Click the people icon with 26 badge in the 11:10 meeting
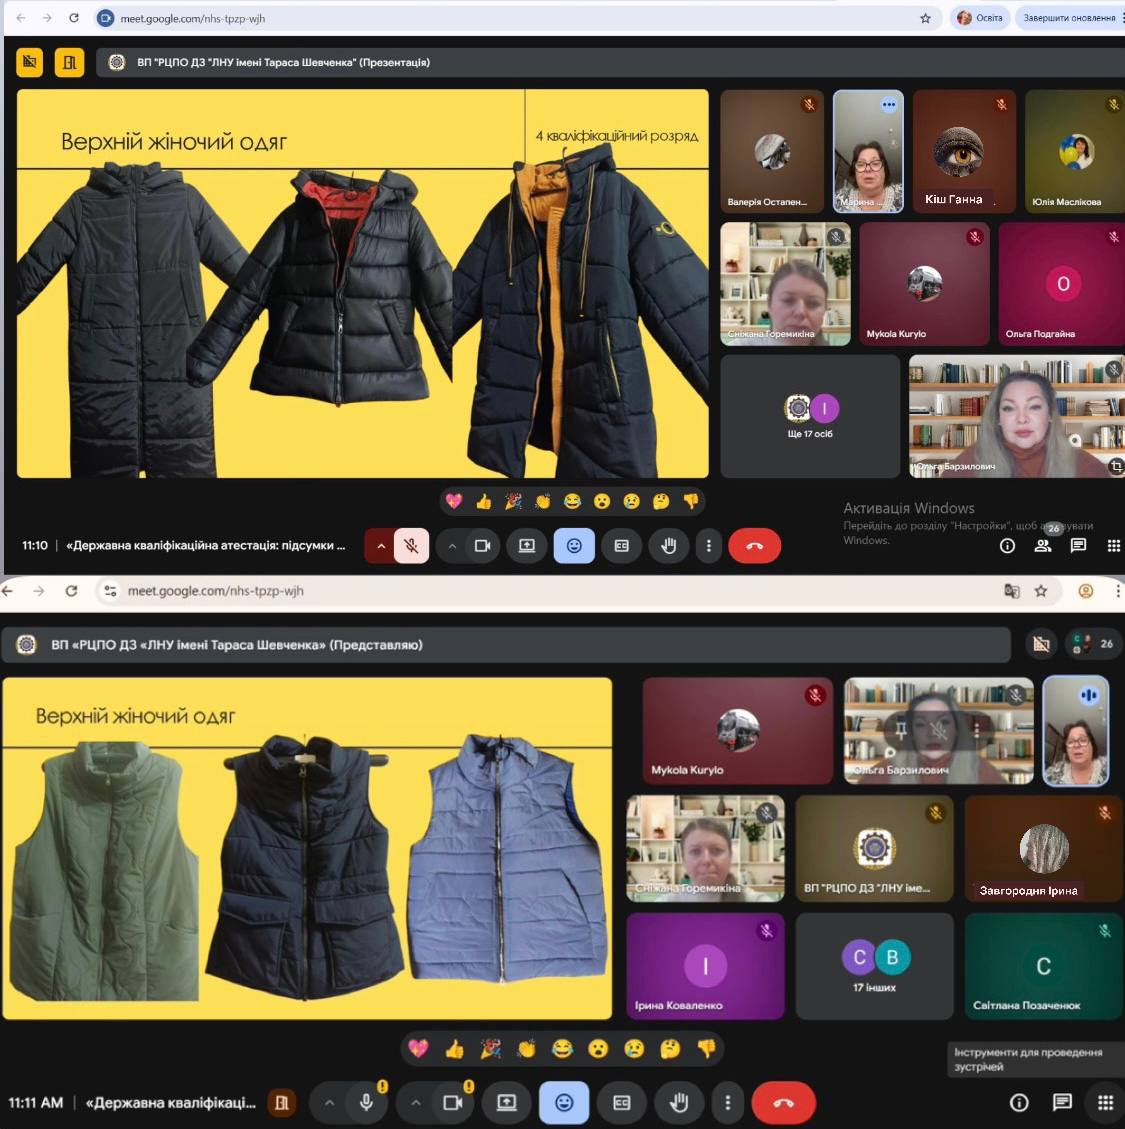 (1043, 545)
